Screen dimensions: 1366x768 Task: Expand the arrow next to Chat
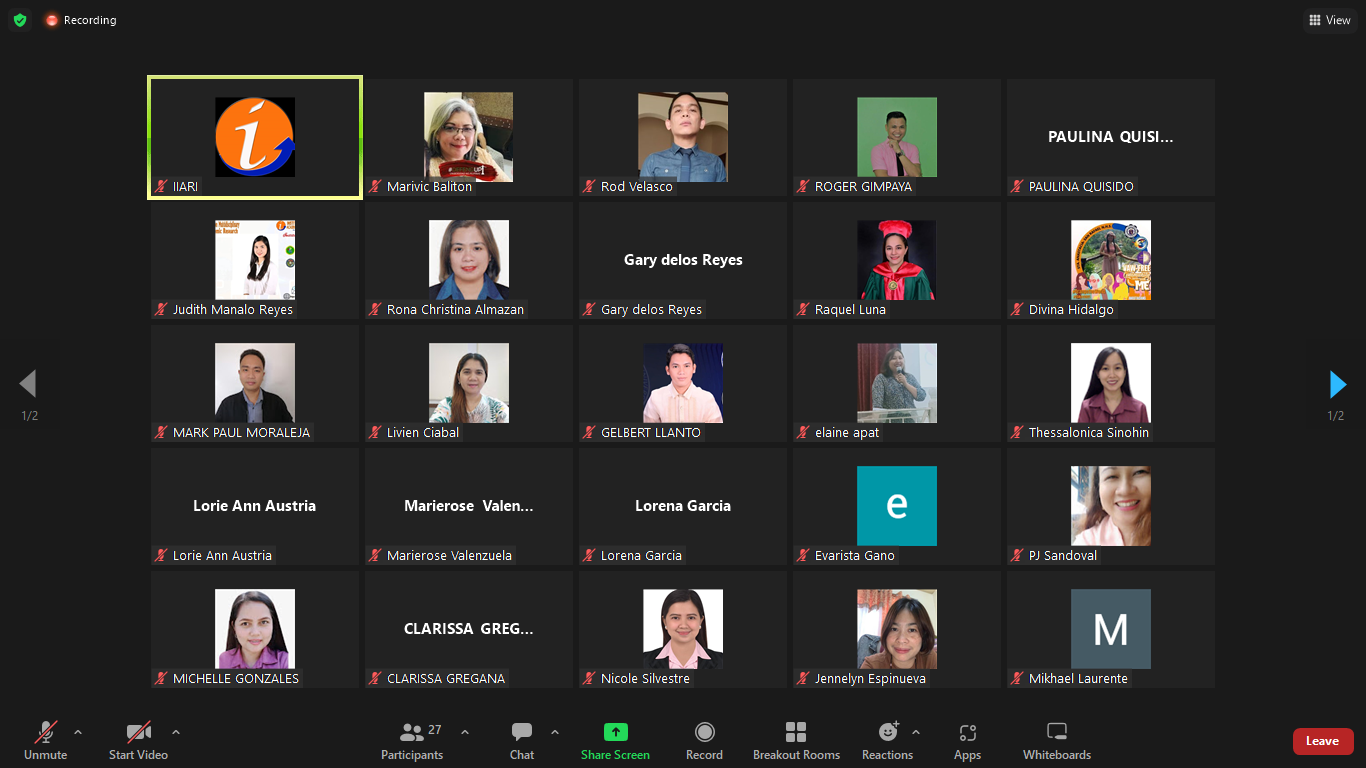[555, 732]
